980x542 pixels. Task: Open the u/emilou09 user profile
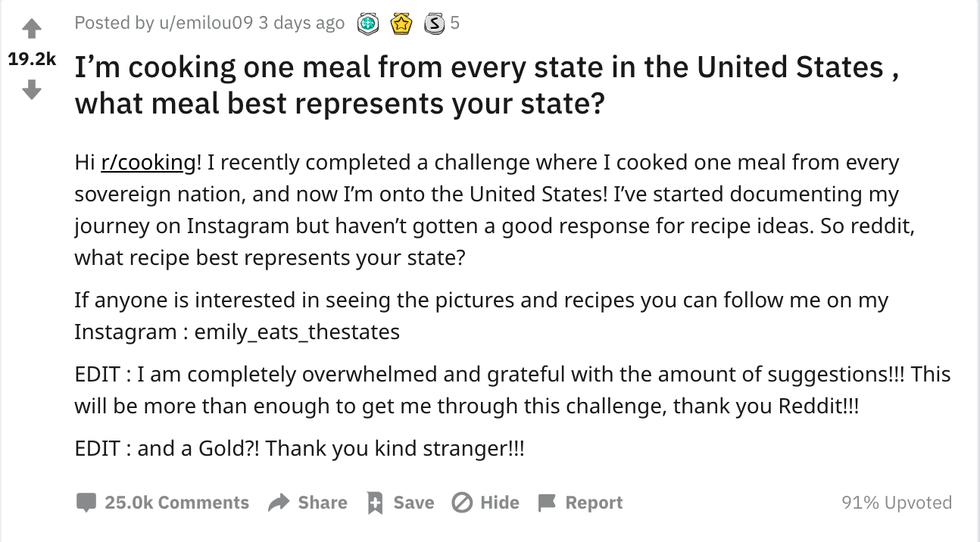[206, 23]
